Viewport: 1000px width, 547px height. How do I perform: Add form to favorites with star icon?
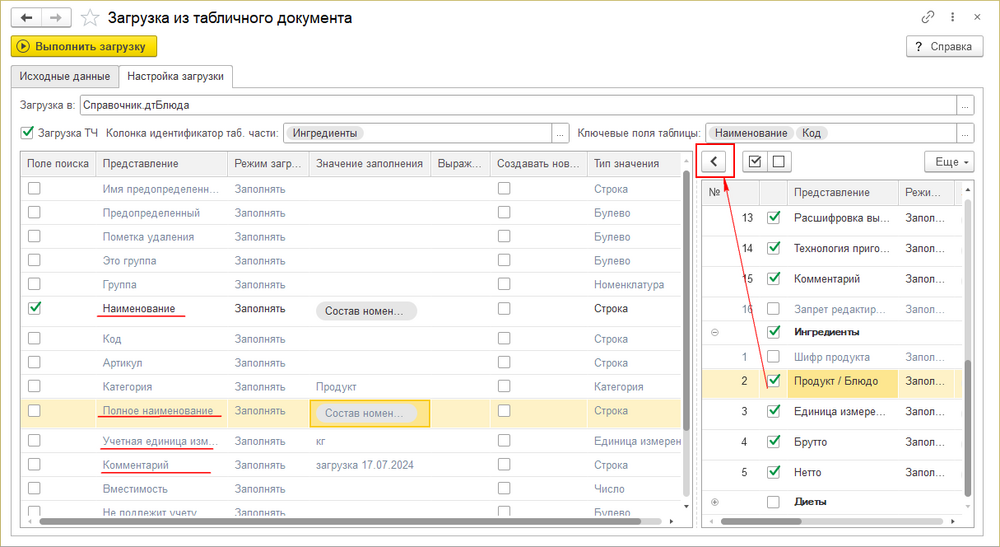tap(90, 18)
